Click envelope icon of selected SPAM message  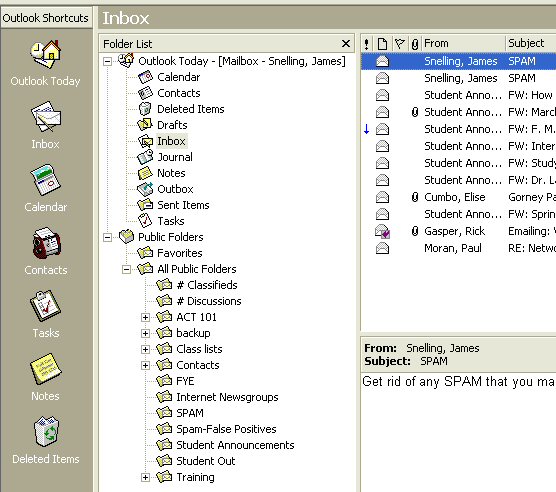pyautogui.click(x=382, y=61)
